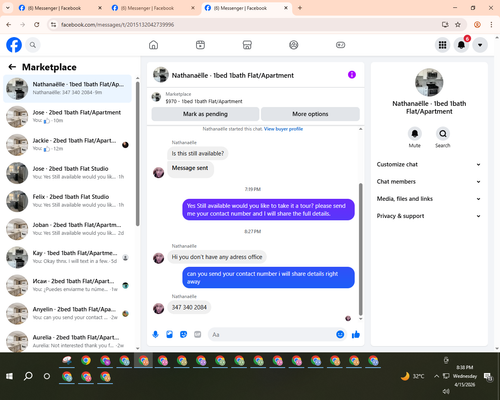Reload the page
500x400 pixels.
pos(37,25)
